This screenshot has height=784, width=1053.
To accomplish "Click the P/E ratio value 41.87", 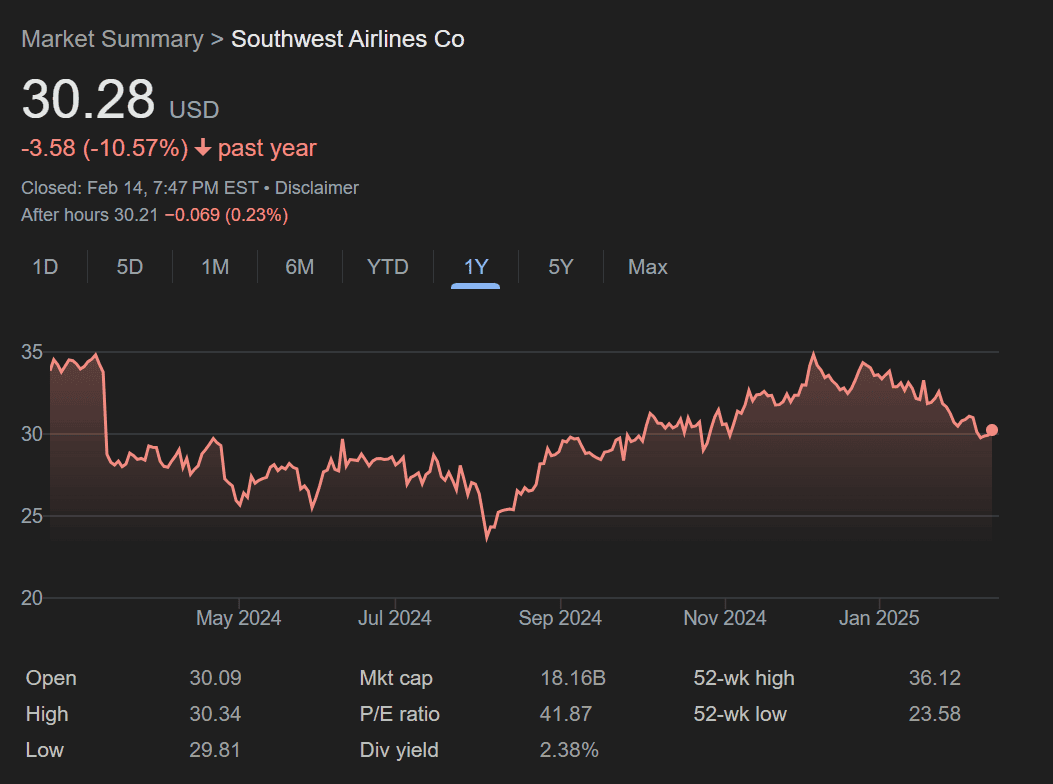I will 565,713.
